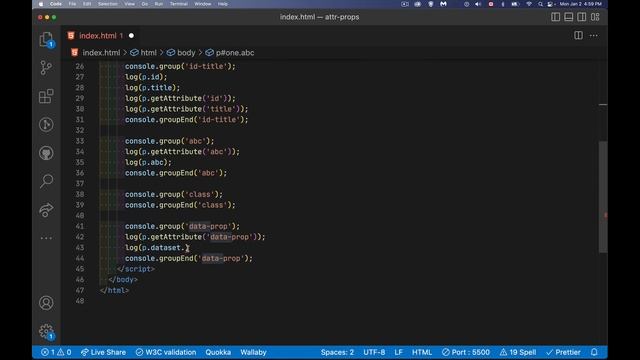Open the volume control in menu bar
This screenshot has height=360, width=640.
(x=478, y=4)
